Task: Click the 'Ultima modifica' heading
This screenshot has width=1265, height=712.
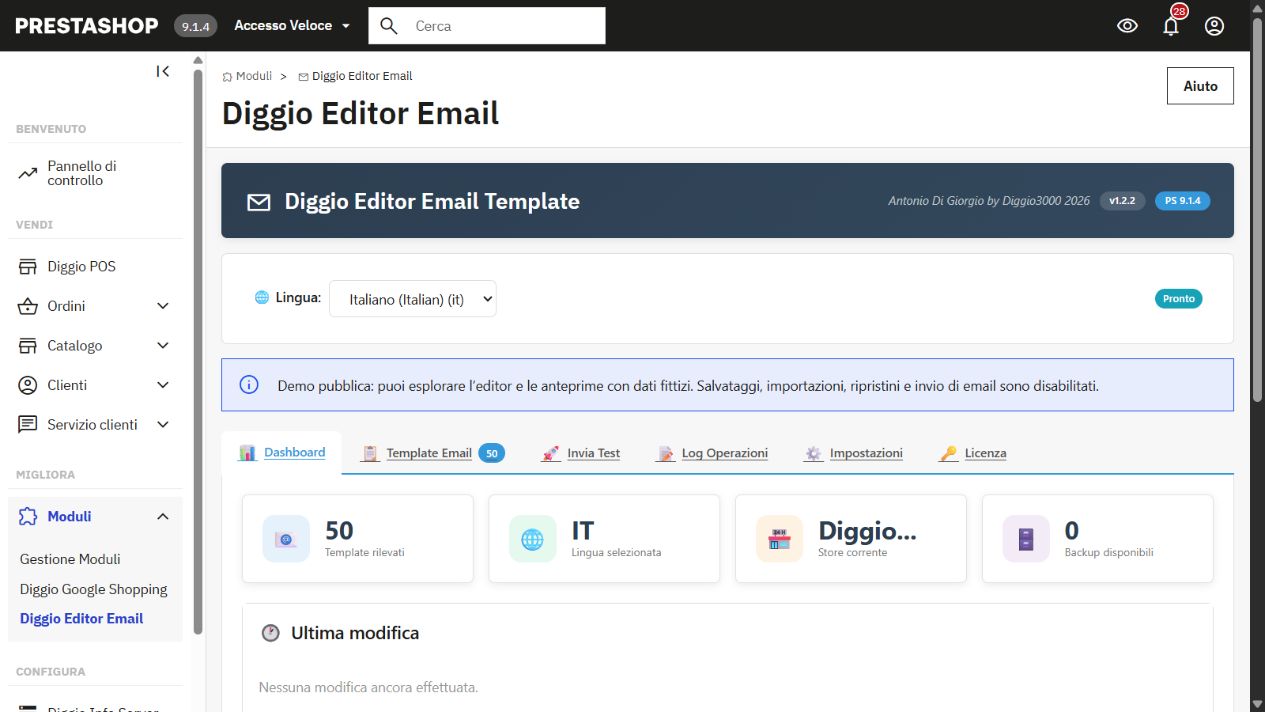Action: [355, 633]
